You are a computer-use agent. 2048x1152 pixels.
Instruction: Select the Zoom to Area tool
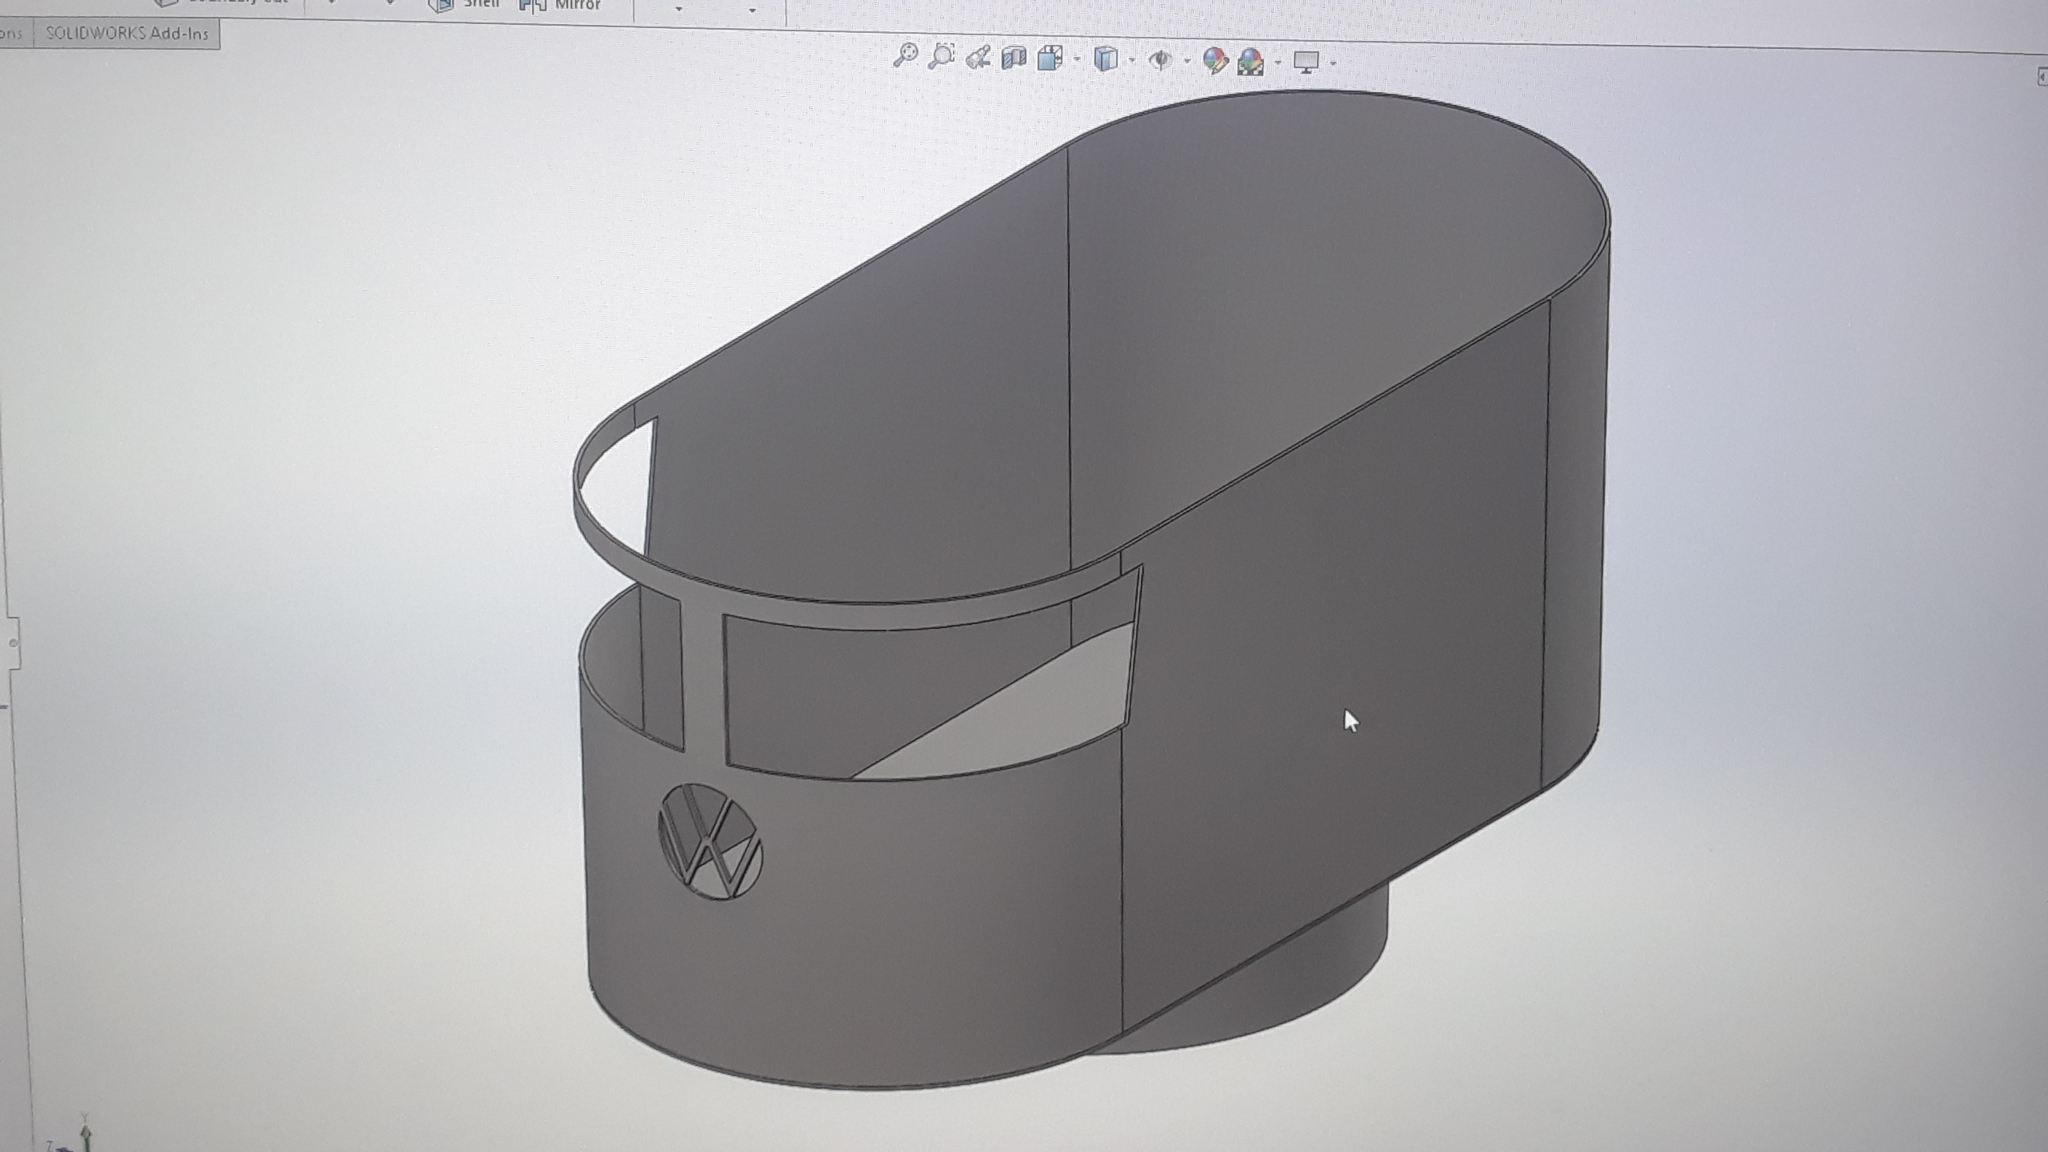click(941, 57)
